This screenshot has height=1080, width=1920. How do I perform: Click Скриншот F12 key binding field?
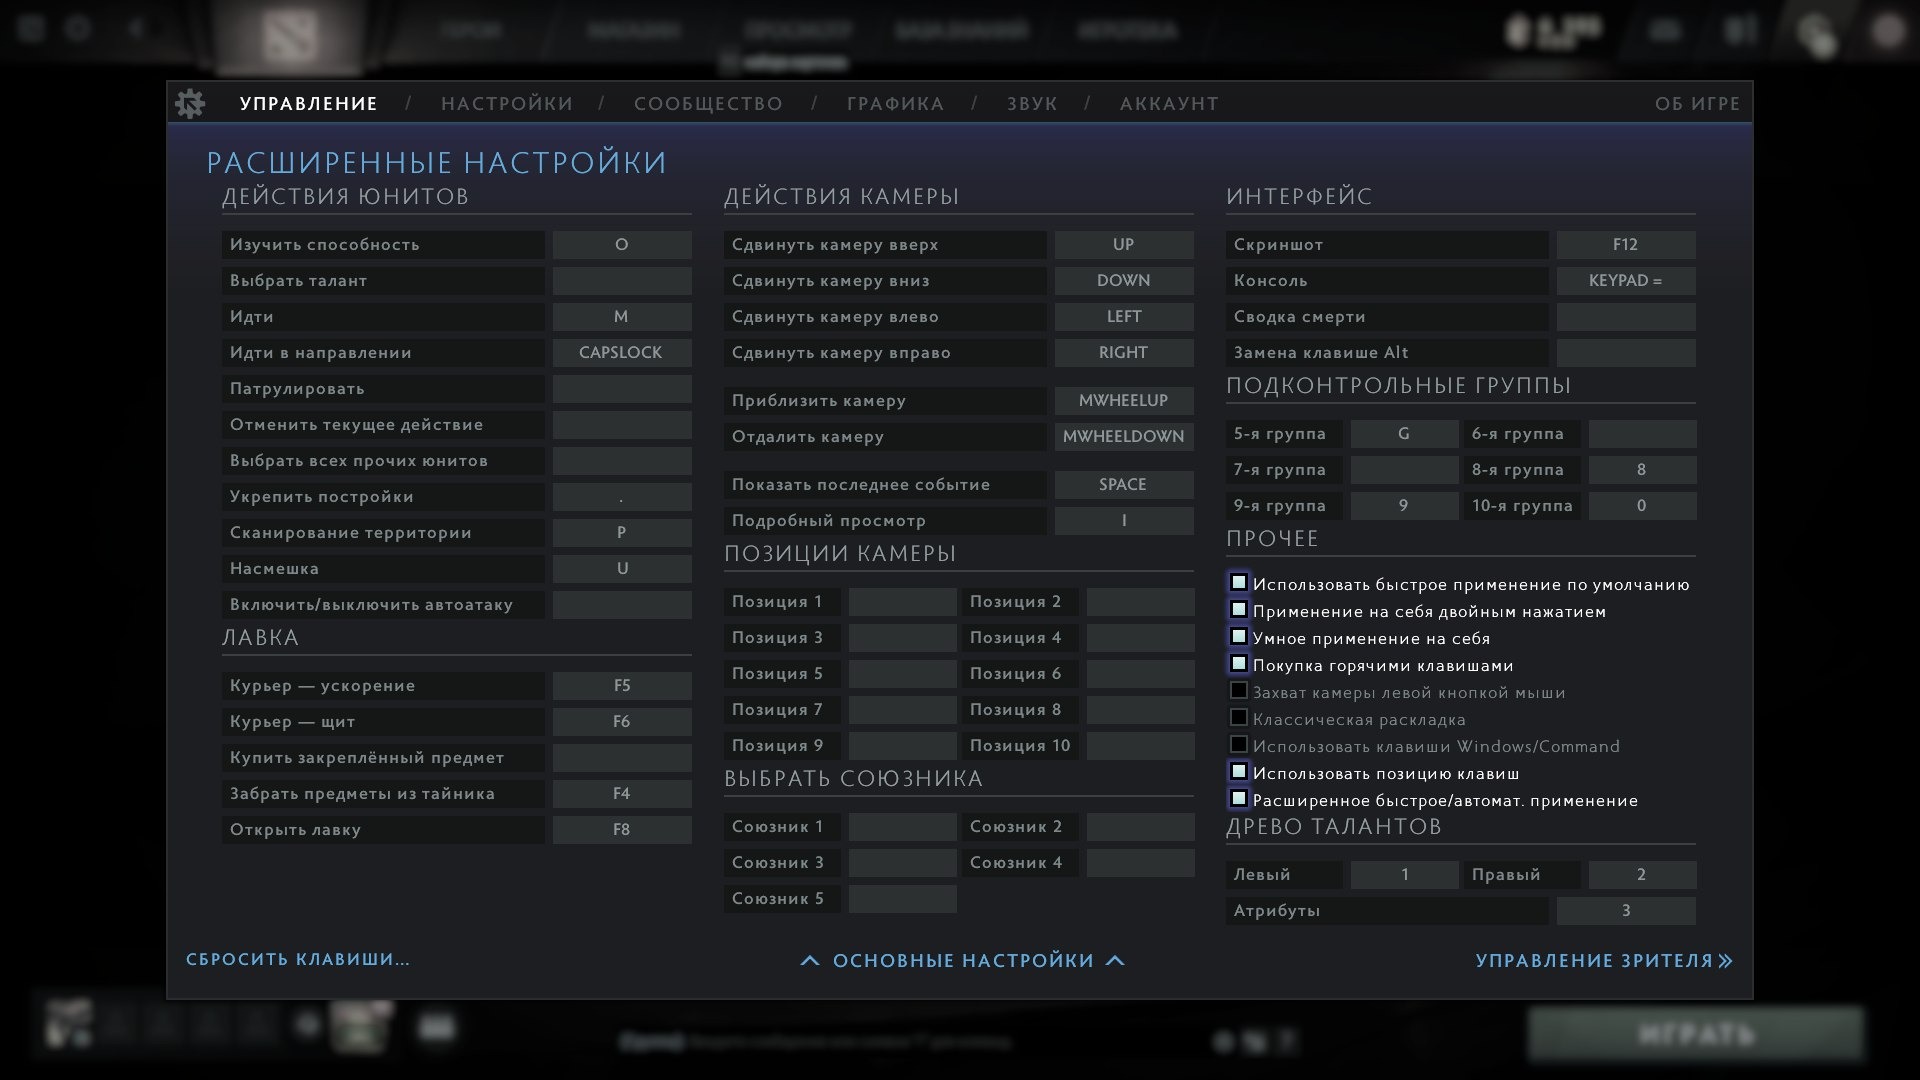(x=1625, y=245)
